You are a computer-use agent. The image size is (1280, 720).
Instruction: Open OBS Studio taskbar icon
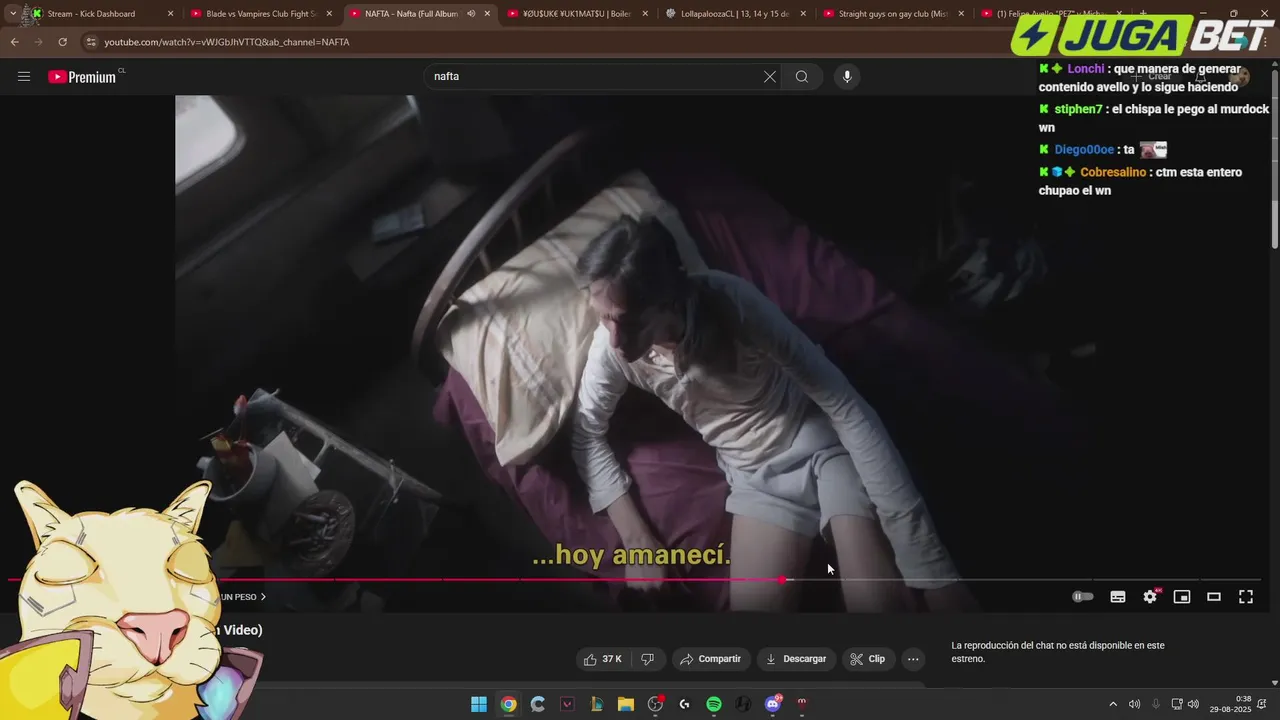tap(655, 704)
